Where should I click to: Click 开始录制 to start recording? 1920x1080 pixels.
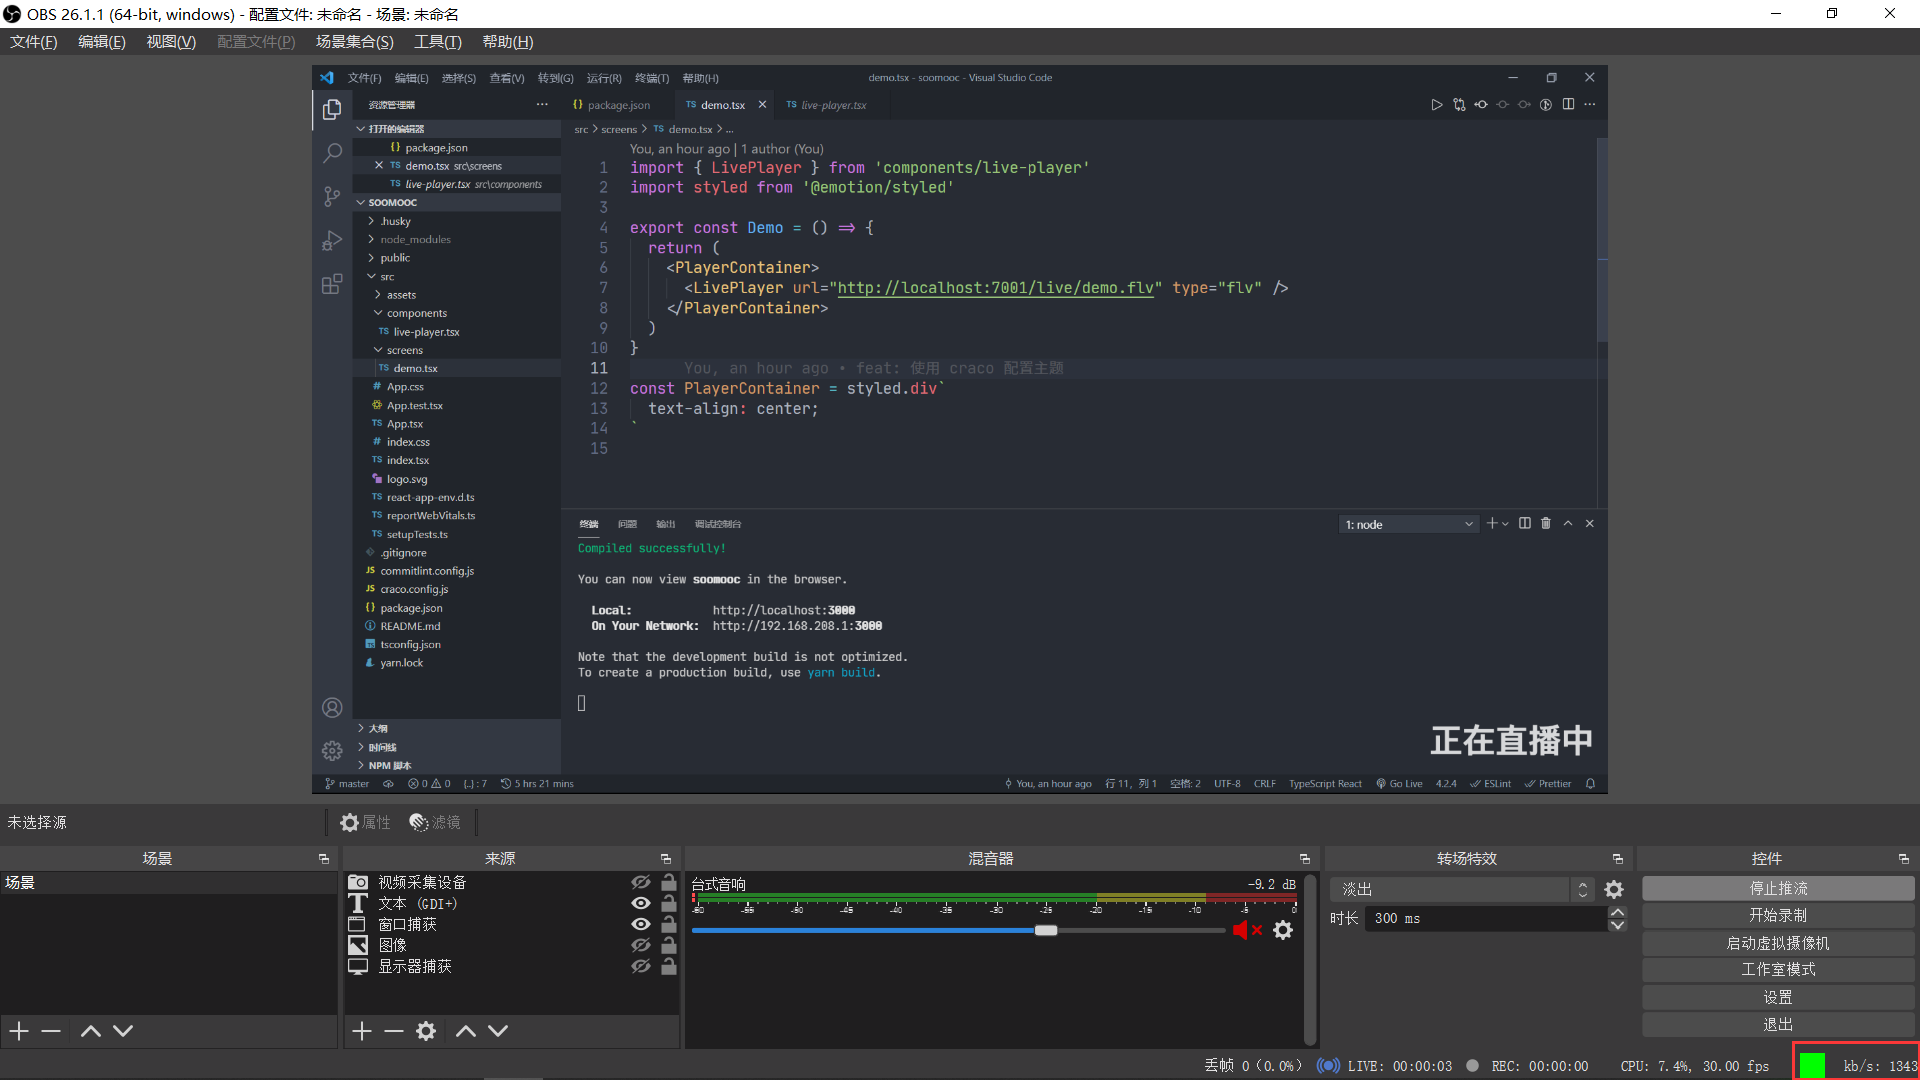[x=1778, y=915]
